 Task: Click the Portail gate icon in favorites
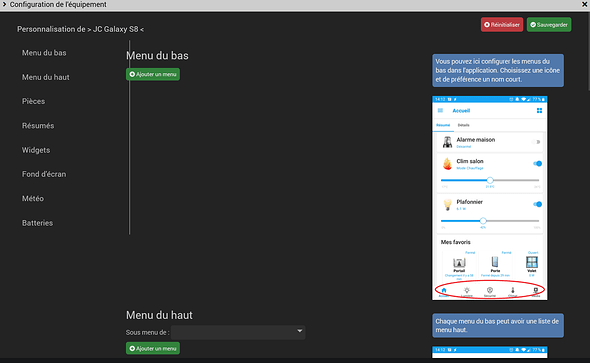pyautogui.click(x=459, y=262)
